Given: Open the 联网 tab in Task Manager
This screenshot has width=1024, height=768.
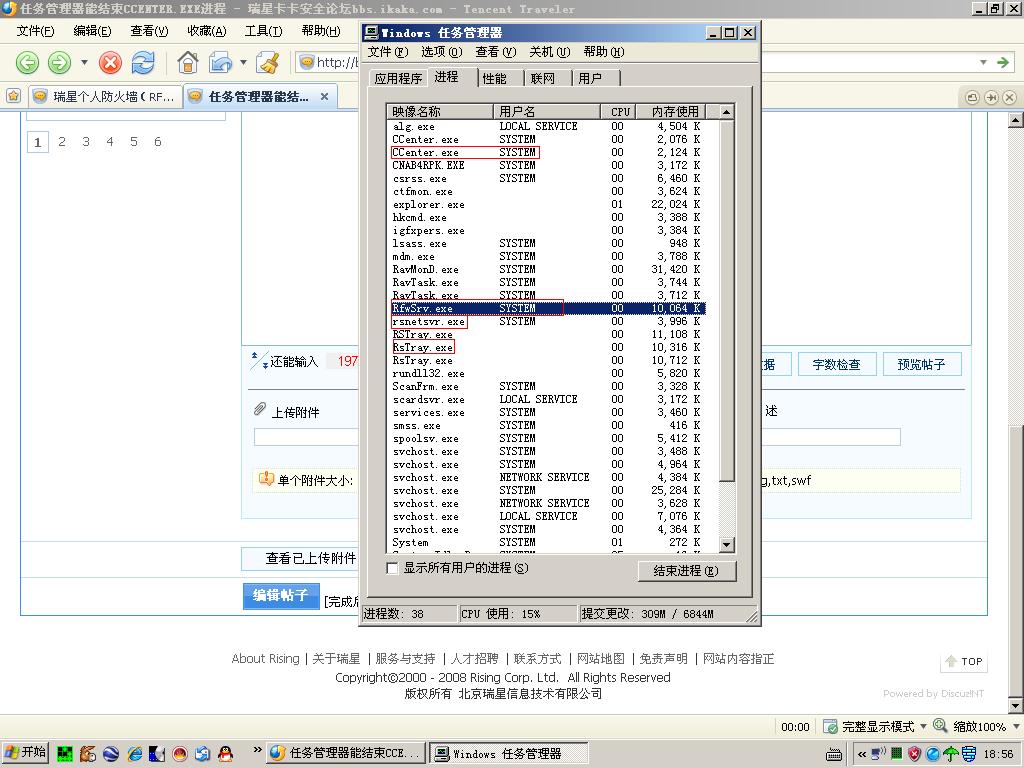Looking at the screenshot, I should click(543, 78).
